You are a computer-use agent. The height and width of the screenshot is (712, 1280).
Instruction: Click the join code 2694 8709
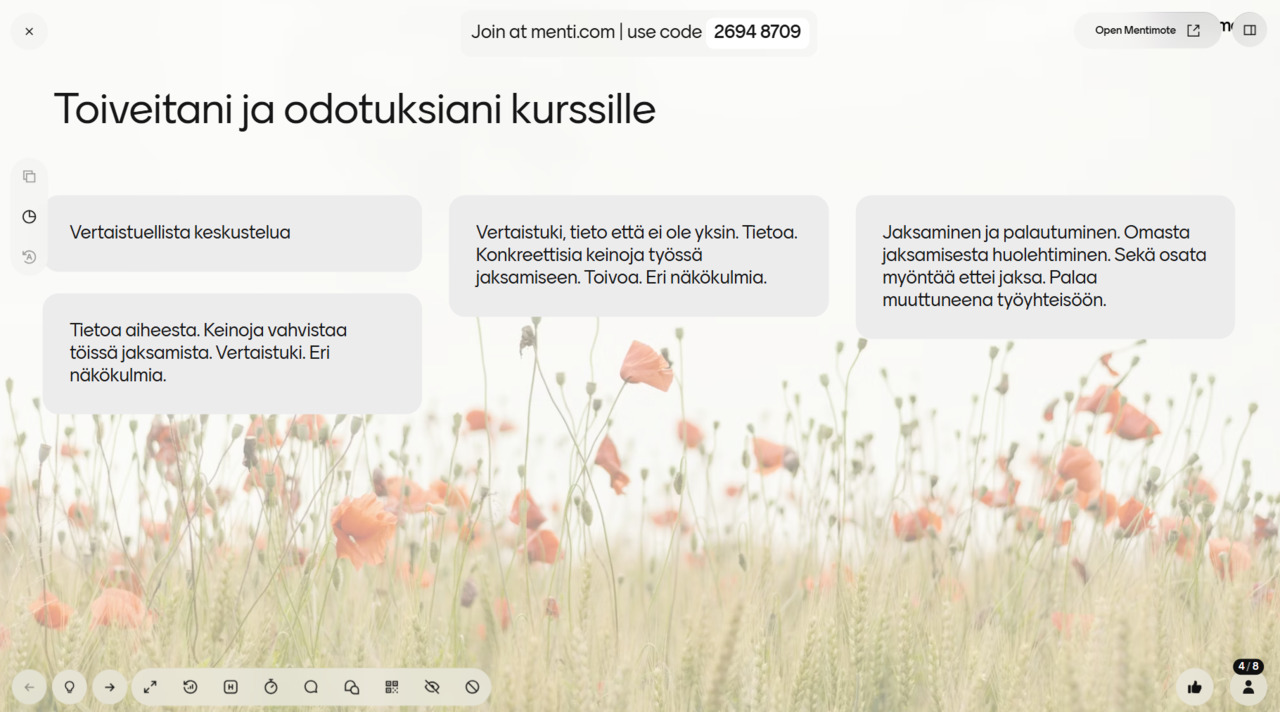pyautogui.click(x=757, y=32)
